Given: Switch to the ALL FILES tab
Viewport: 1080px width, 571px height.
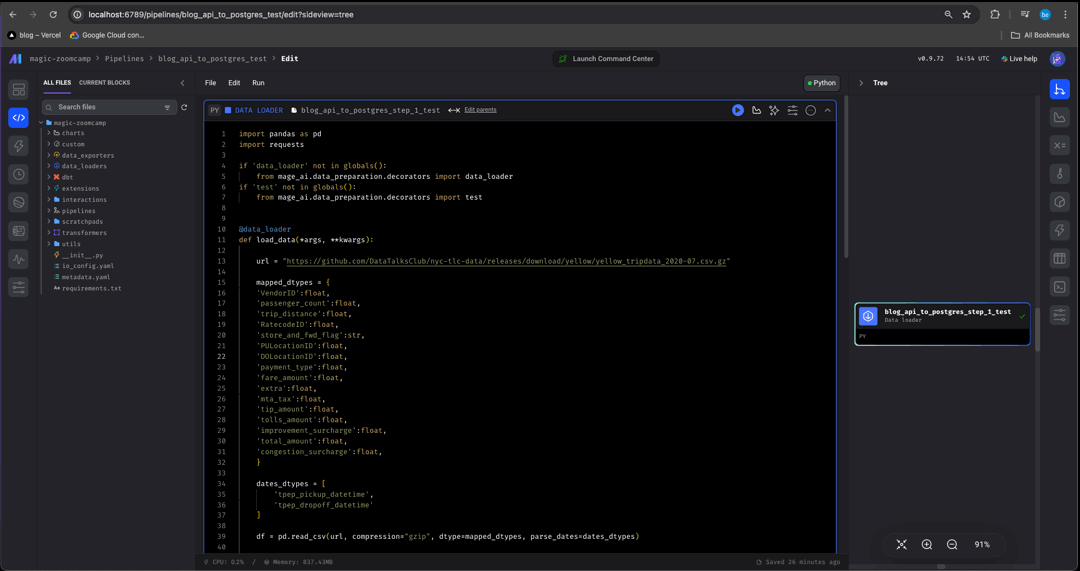Looking at the screenshot, I should click(57, 83).
